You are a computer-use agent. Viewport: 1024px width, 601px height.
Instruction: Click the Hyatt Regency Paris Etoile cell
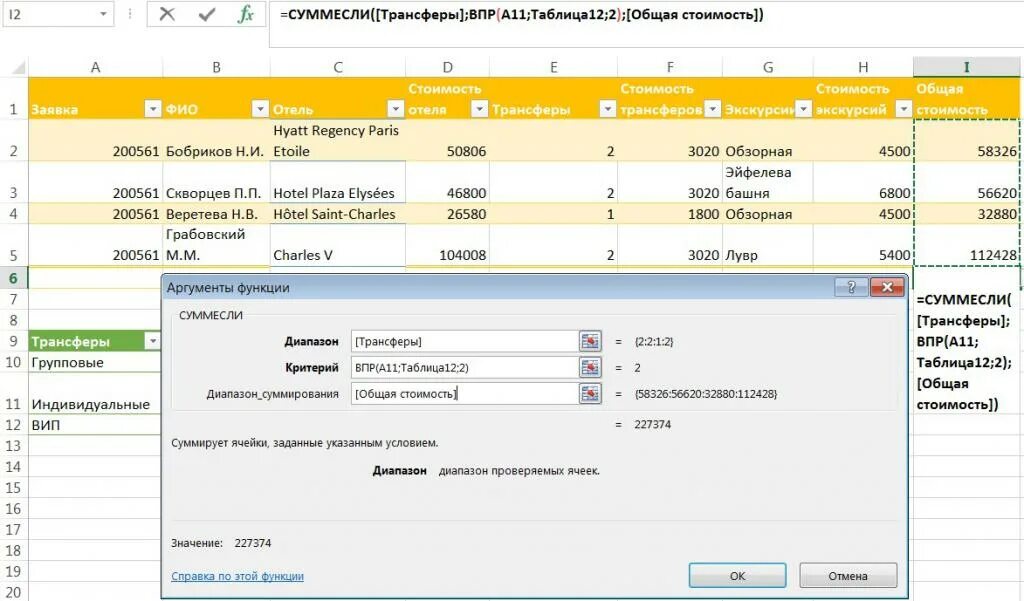(x=338, y=140)
